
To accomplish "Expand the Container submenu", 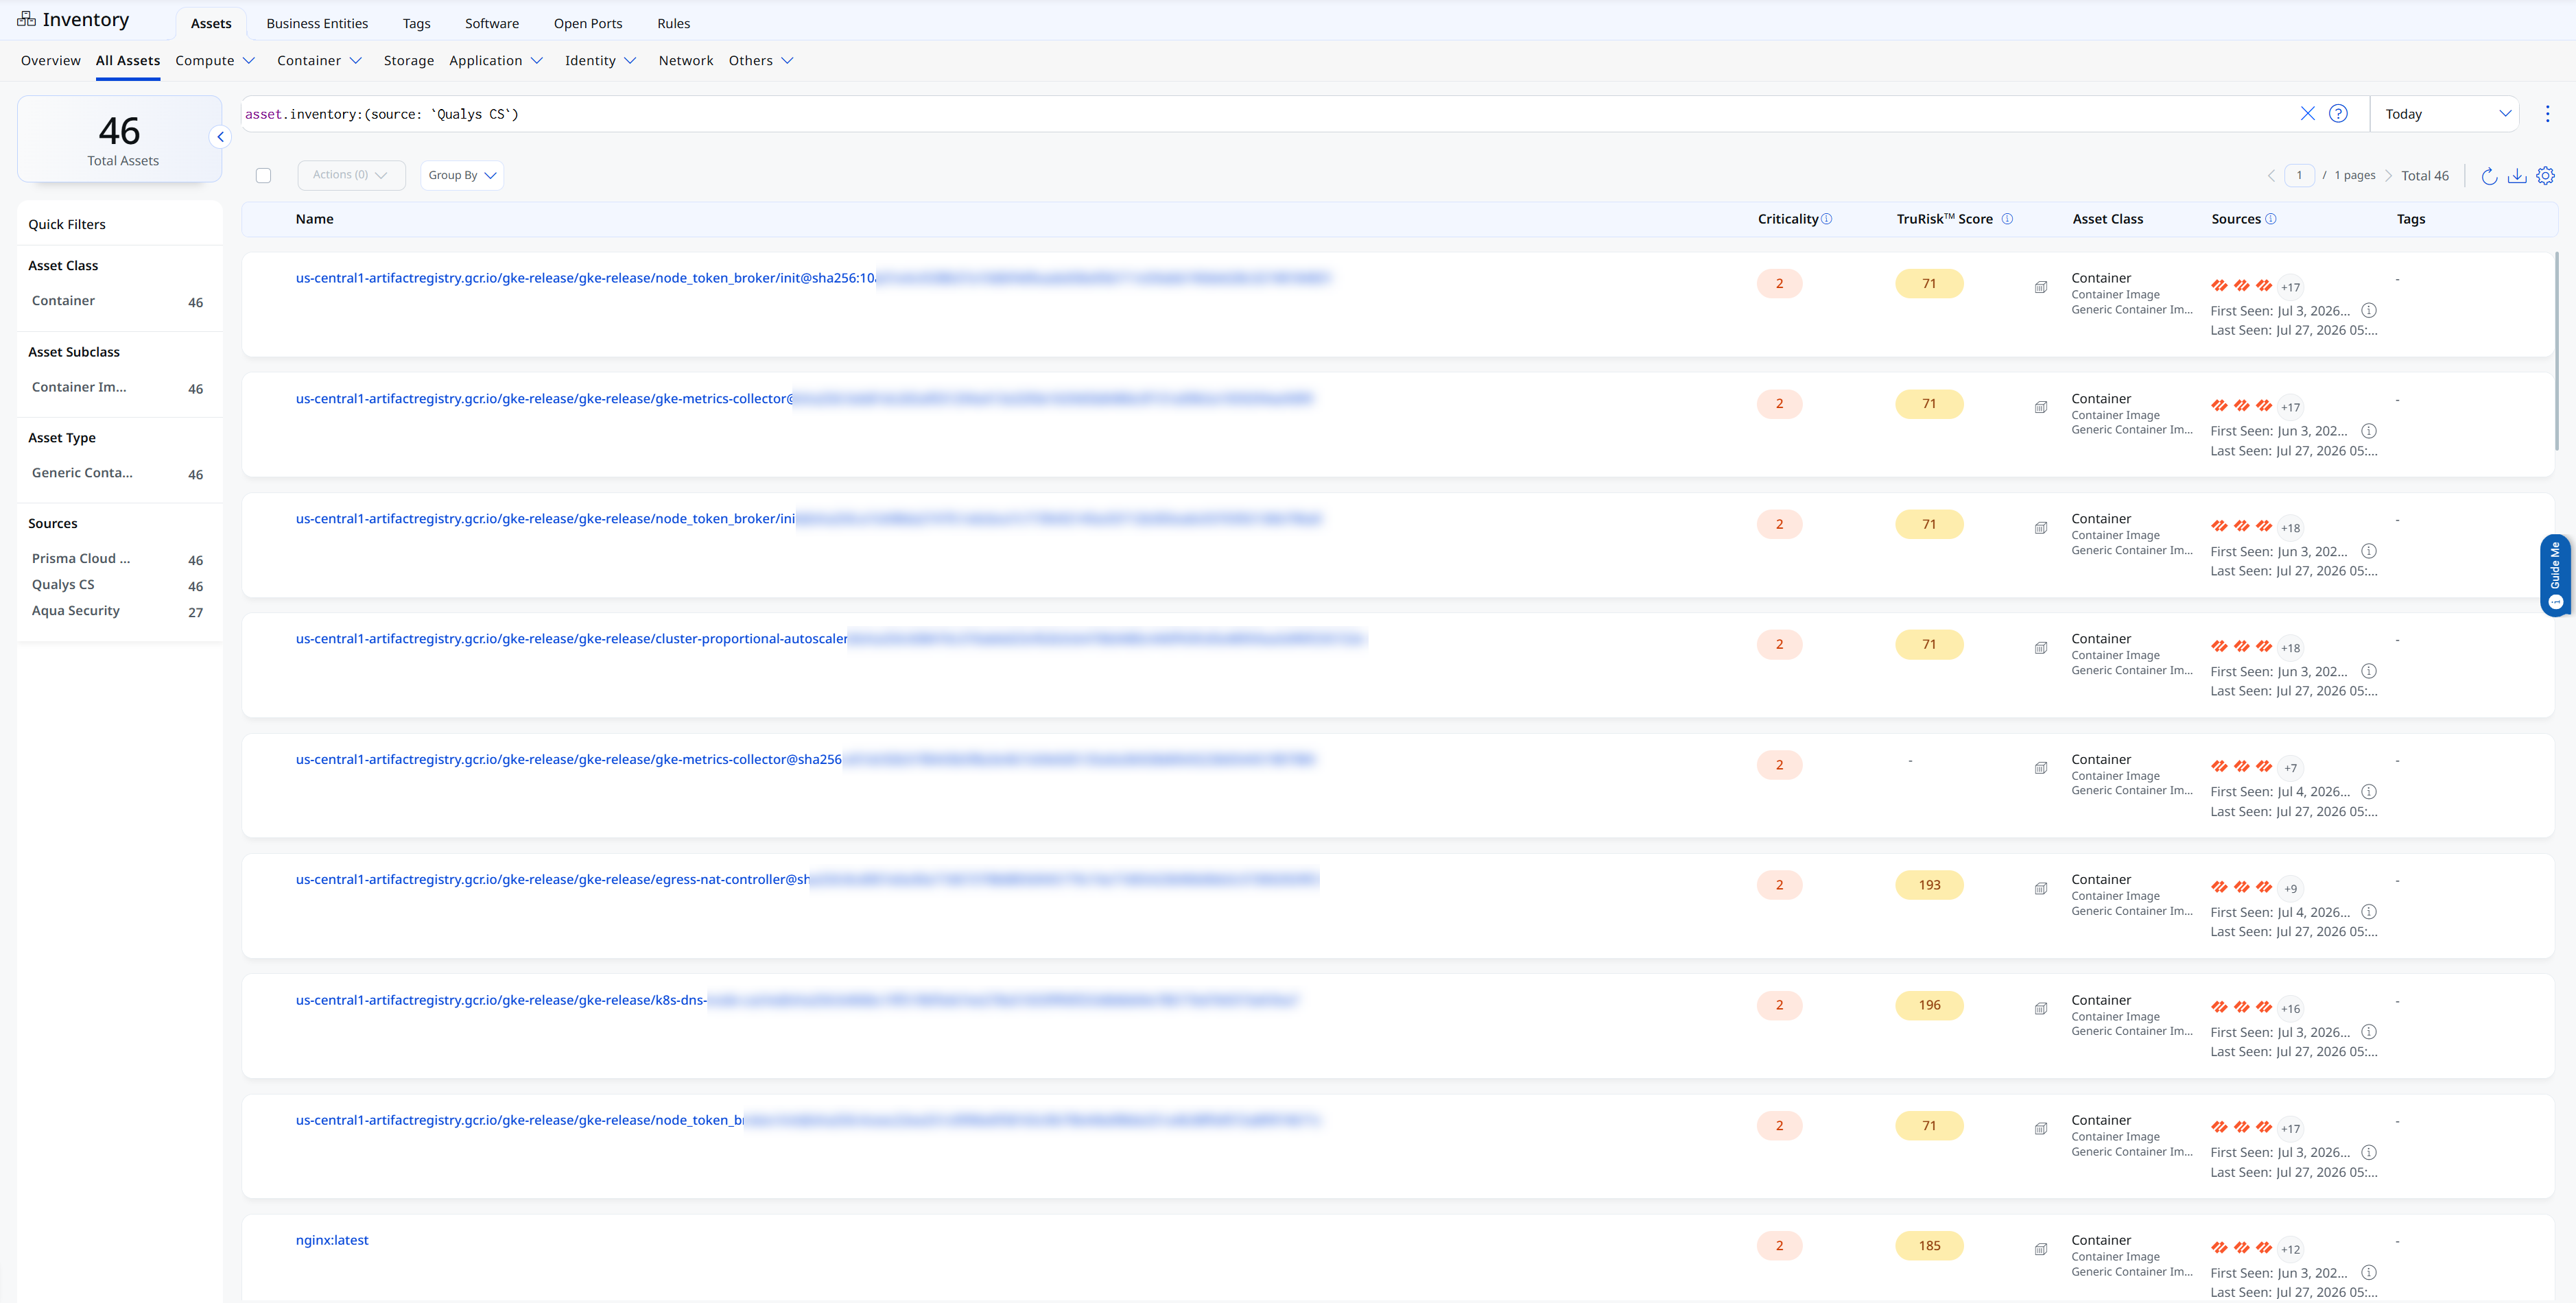I will (x=319, y=61).
